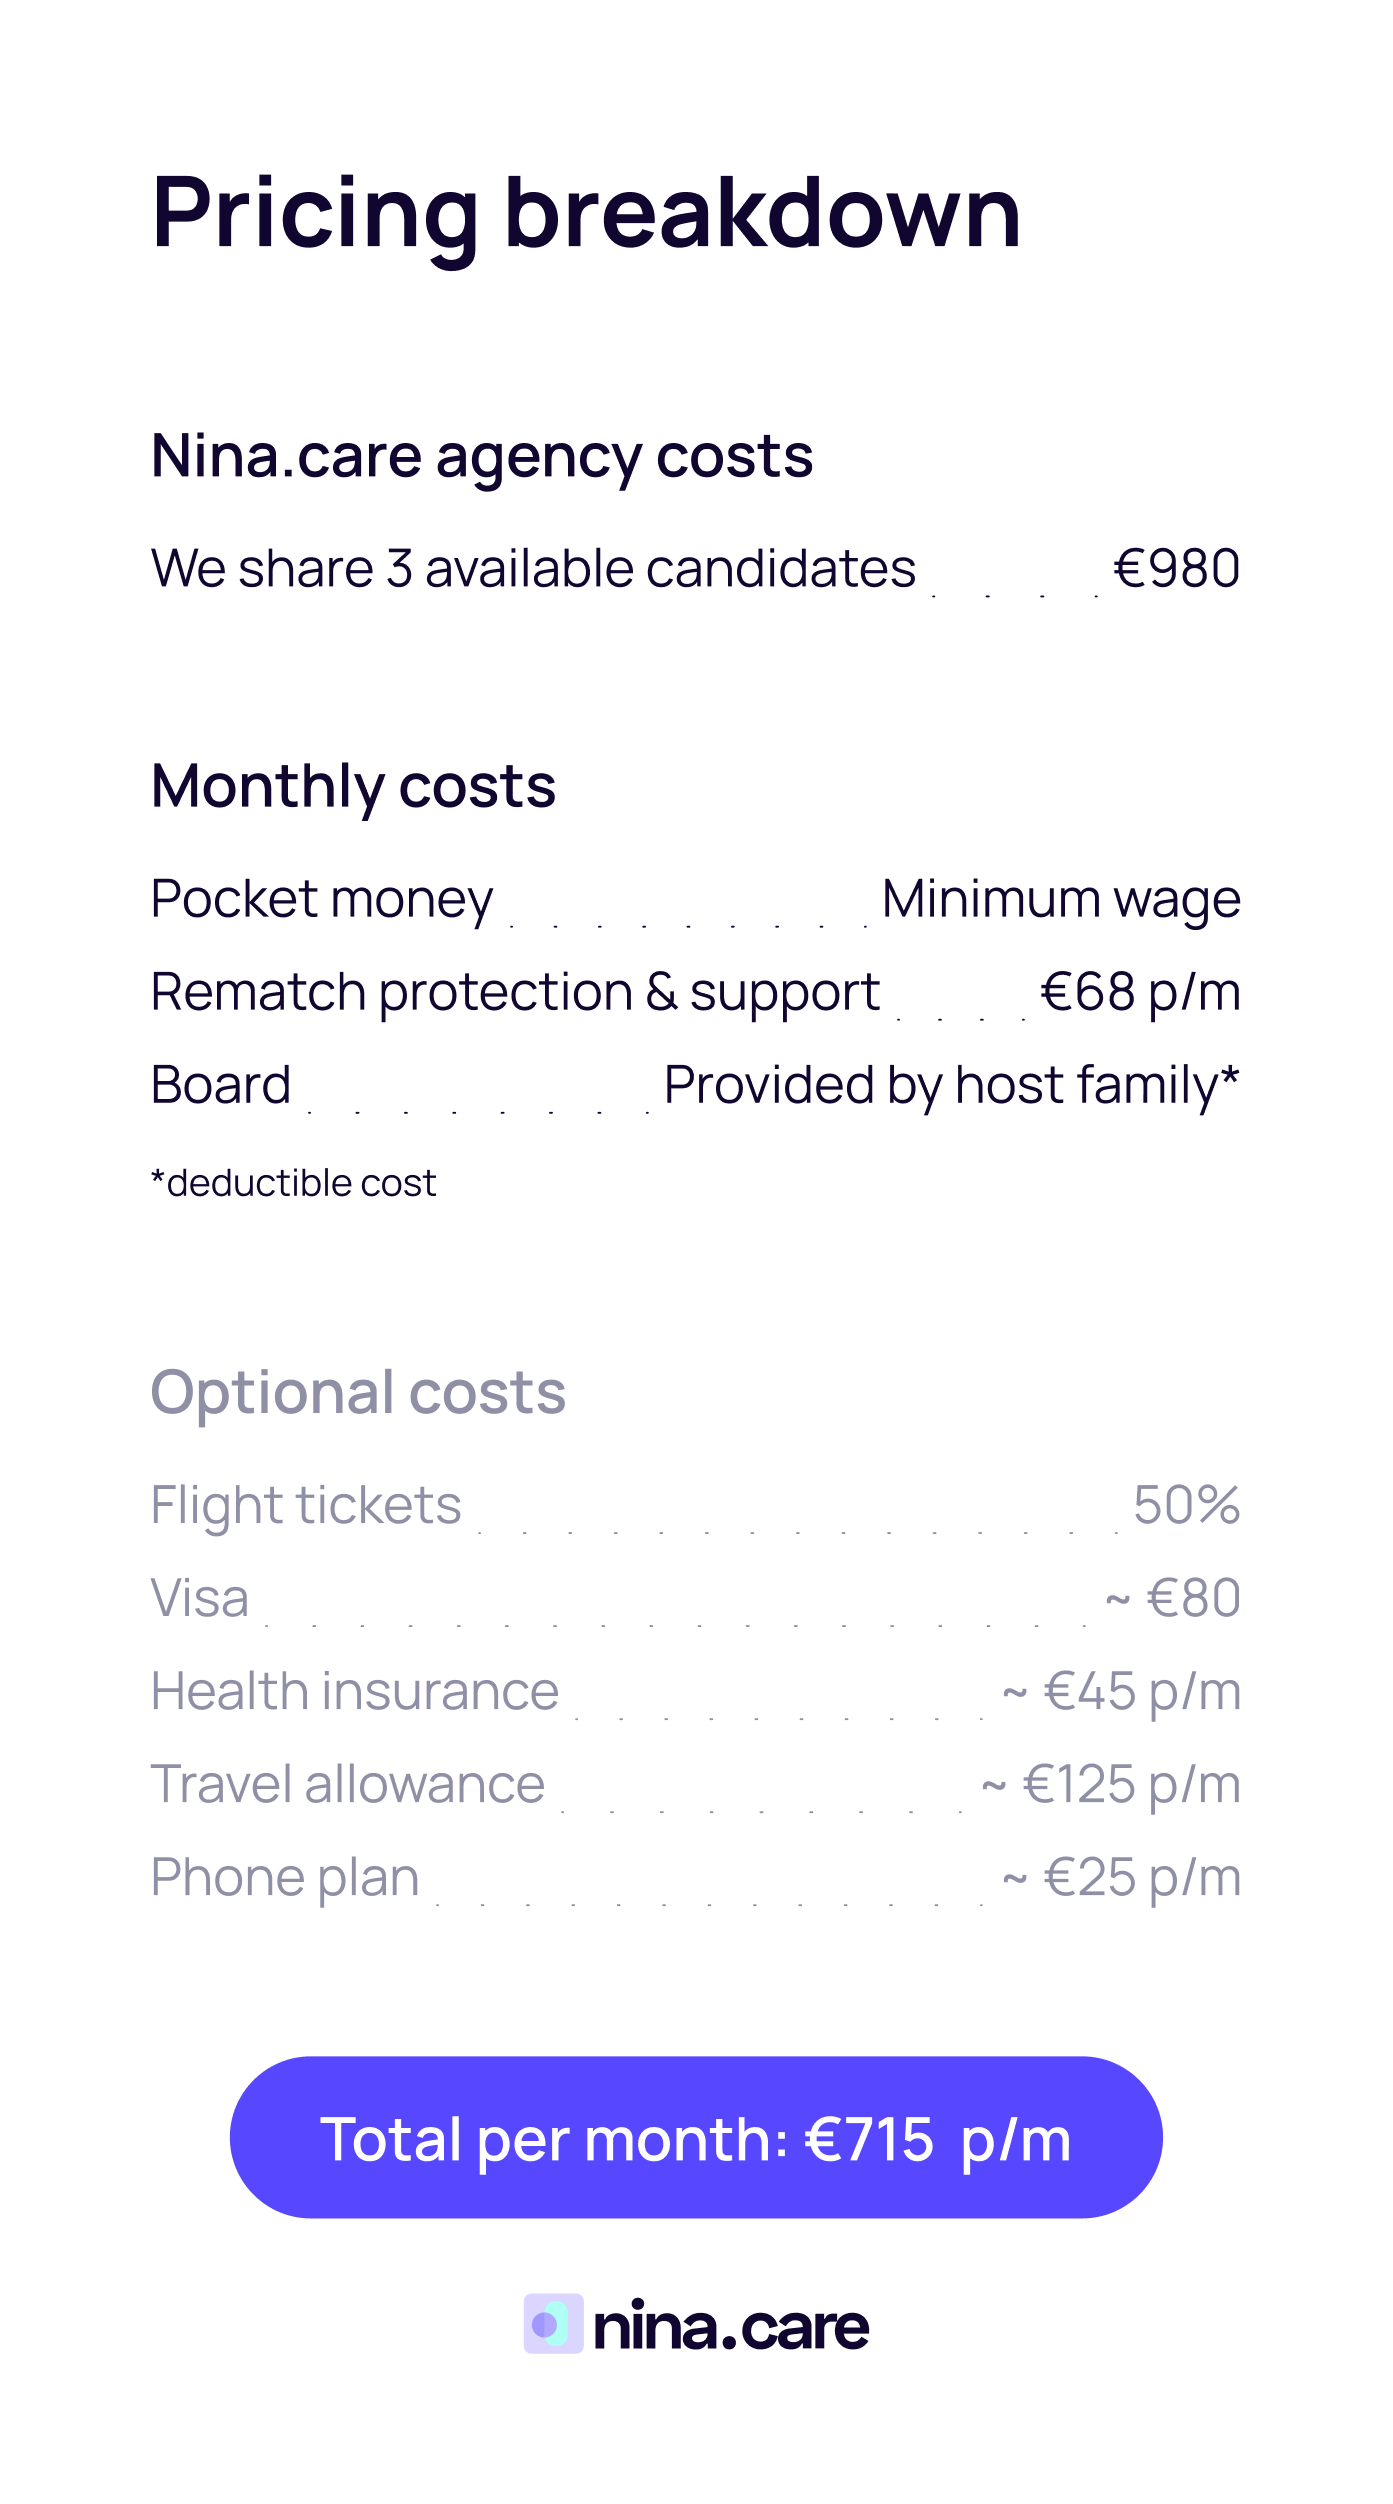Click the Provided by host family* value
1393x2504 pixels.
[x=951, y=1085]
